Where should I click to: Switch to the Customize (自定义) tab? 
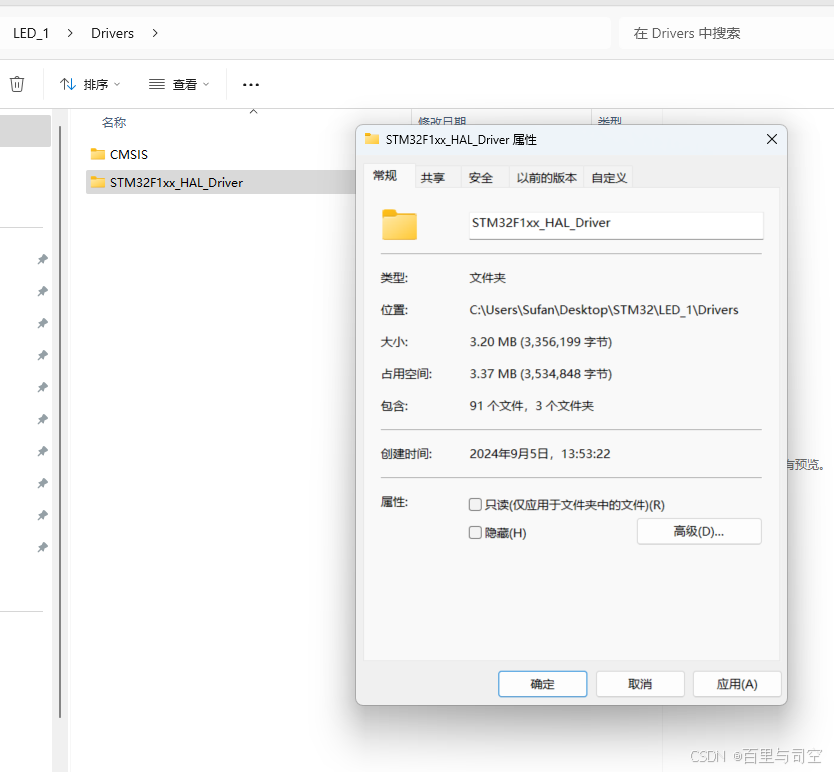pyautogui.click(x=609, y=178)
